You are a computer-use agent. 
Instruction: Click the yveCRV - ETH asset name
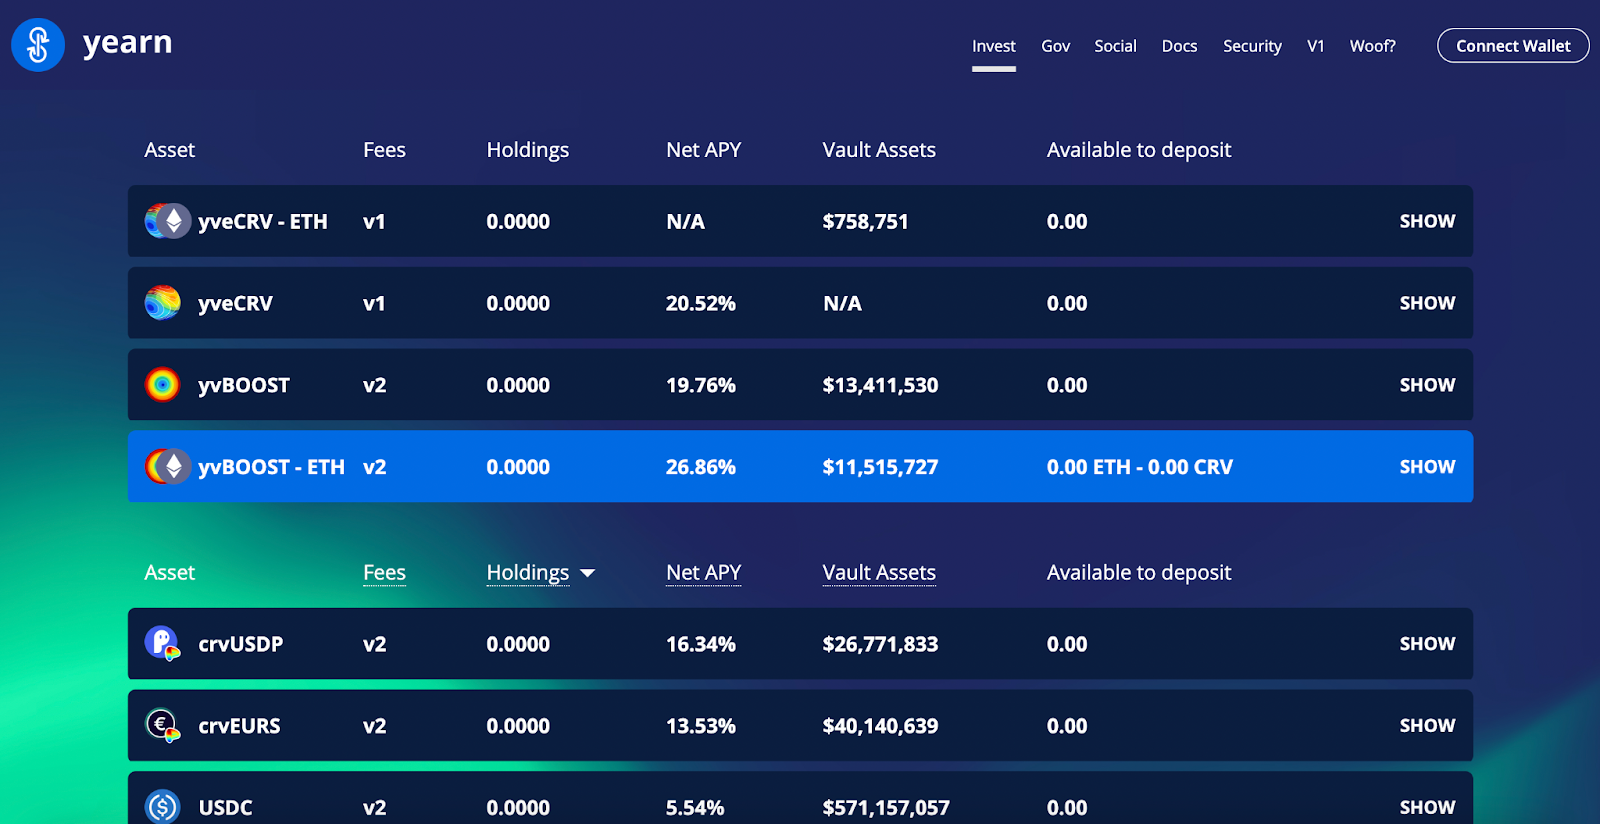click(263, 221)
